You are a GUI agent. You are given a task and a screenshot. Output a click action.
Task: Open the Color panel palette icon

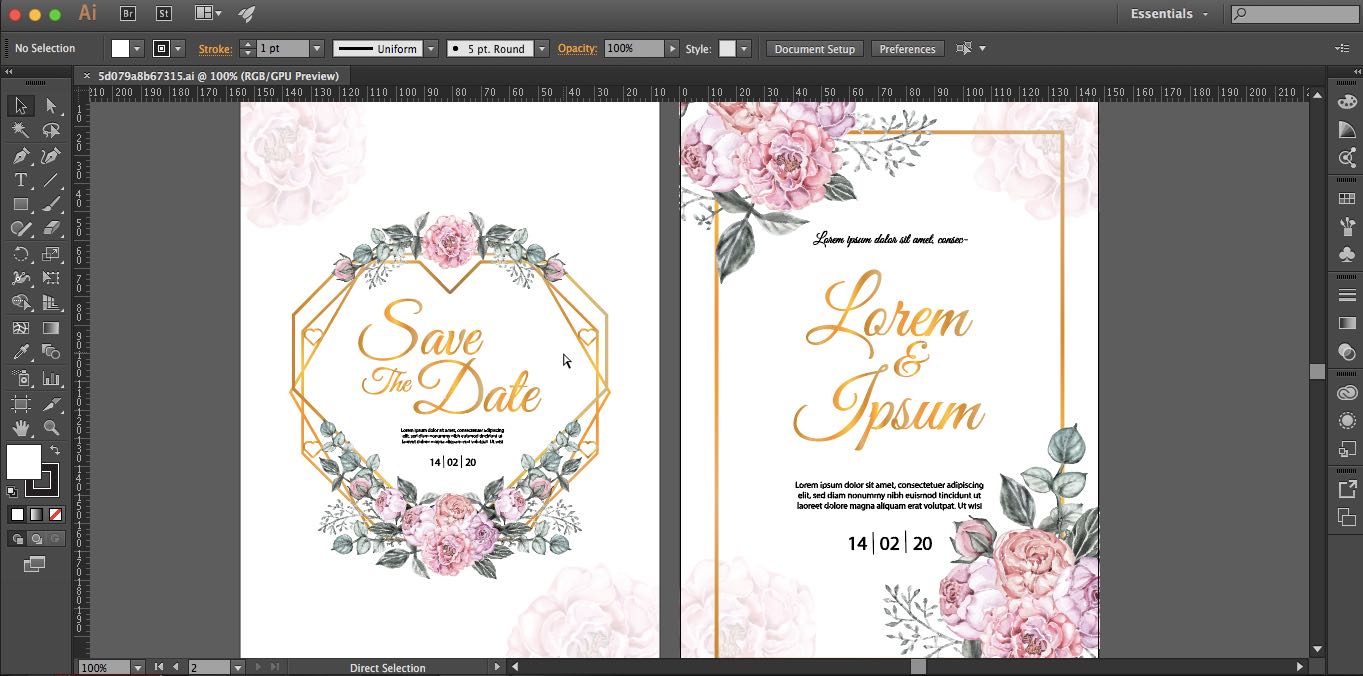click(1347, 102)
